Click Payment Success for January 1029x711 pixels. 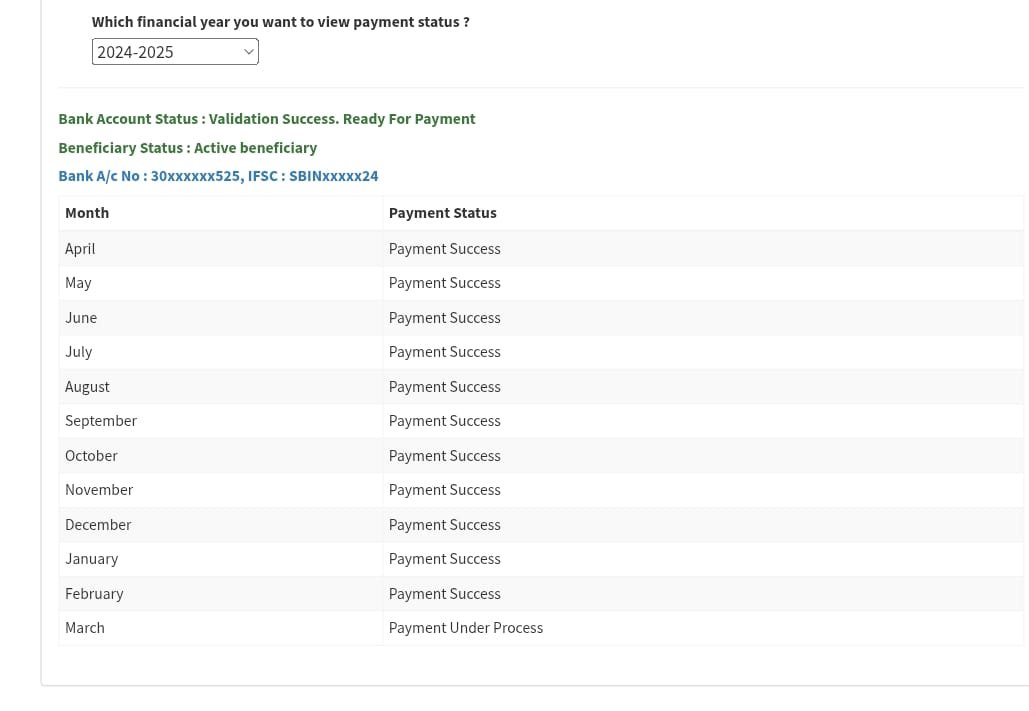[444, 559]
